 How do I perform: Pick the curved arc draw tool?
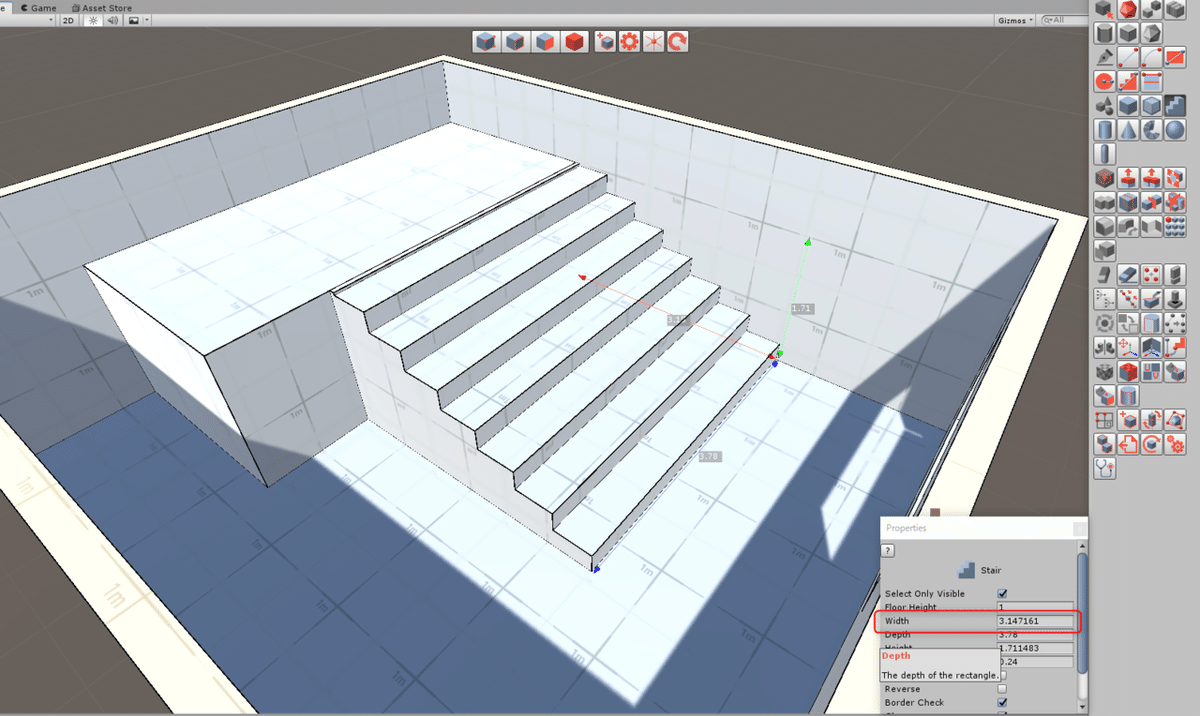1152,57
